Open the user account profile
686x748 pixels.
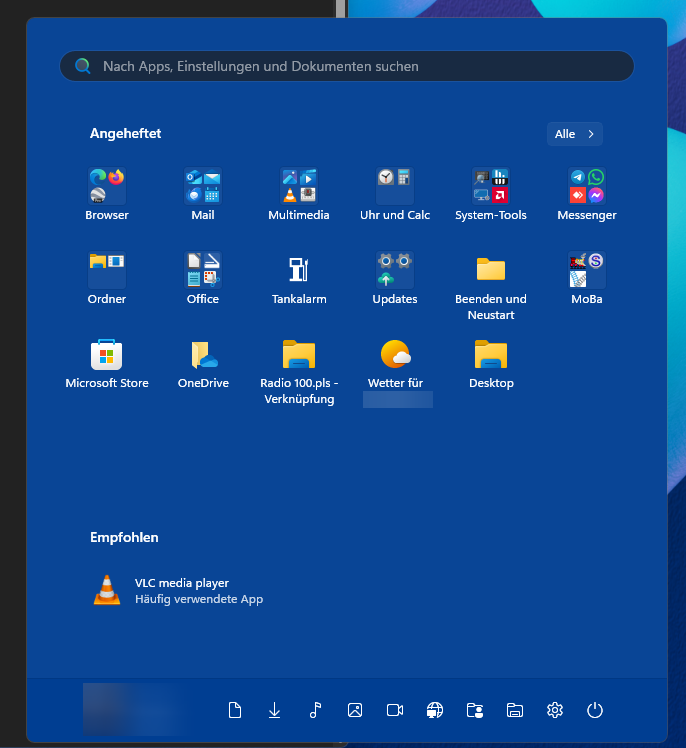click(136, 709)
